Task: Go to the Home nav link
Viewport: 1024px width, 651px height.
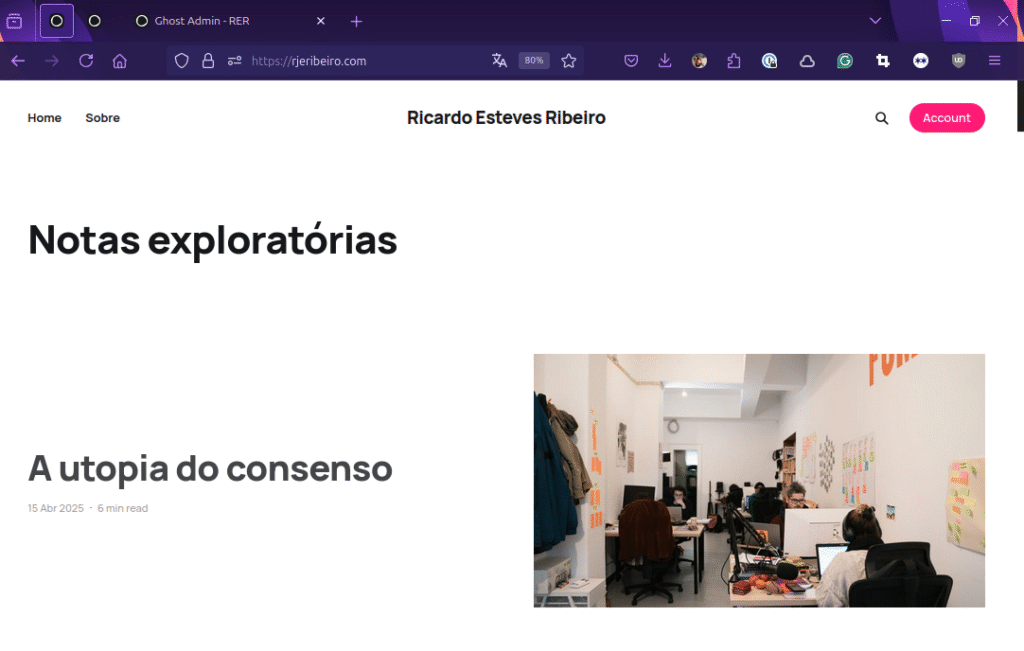Action: [44, 118]
